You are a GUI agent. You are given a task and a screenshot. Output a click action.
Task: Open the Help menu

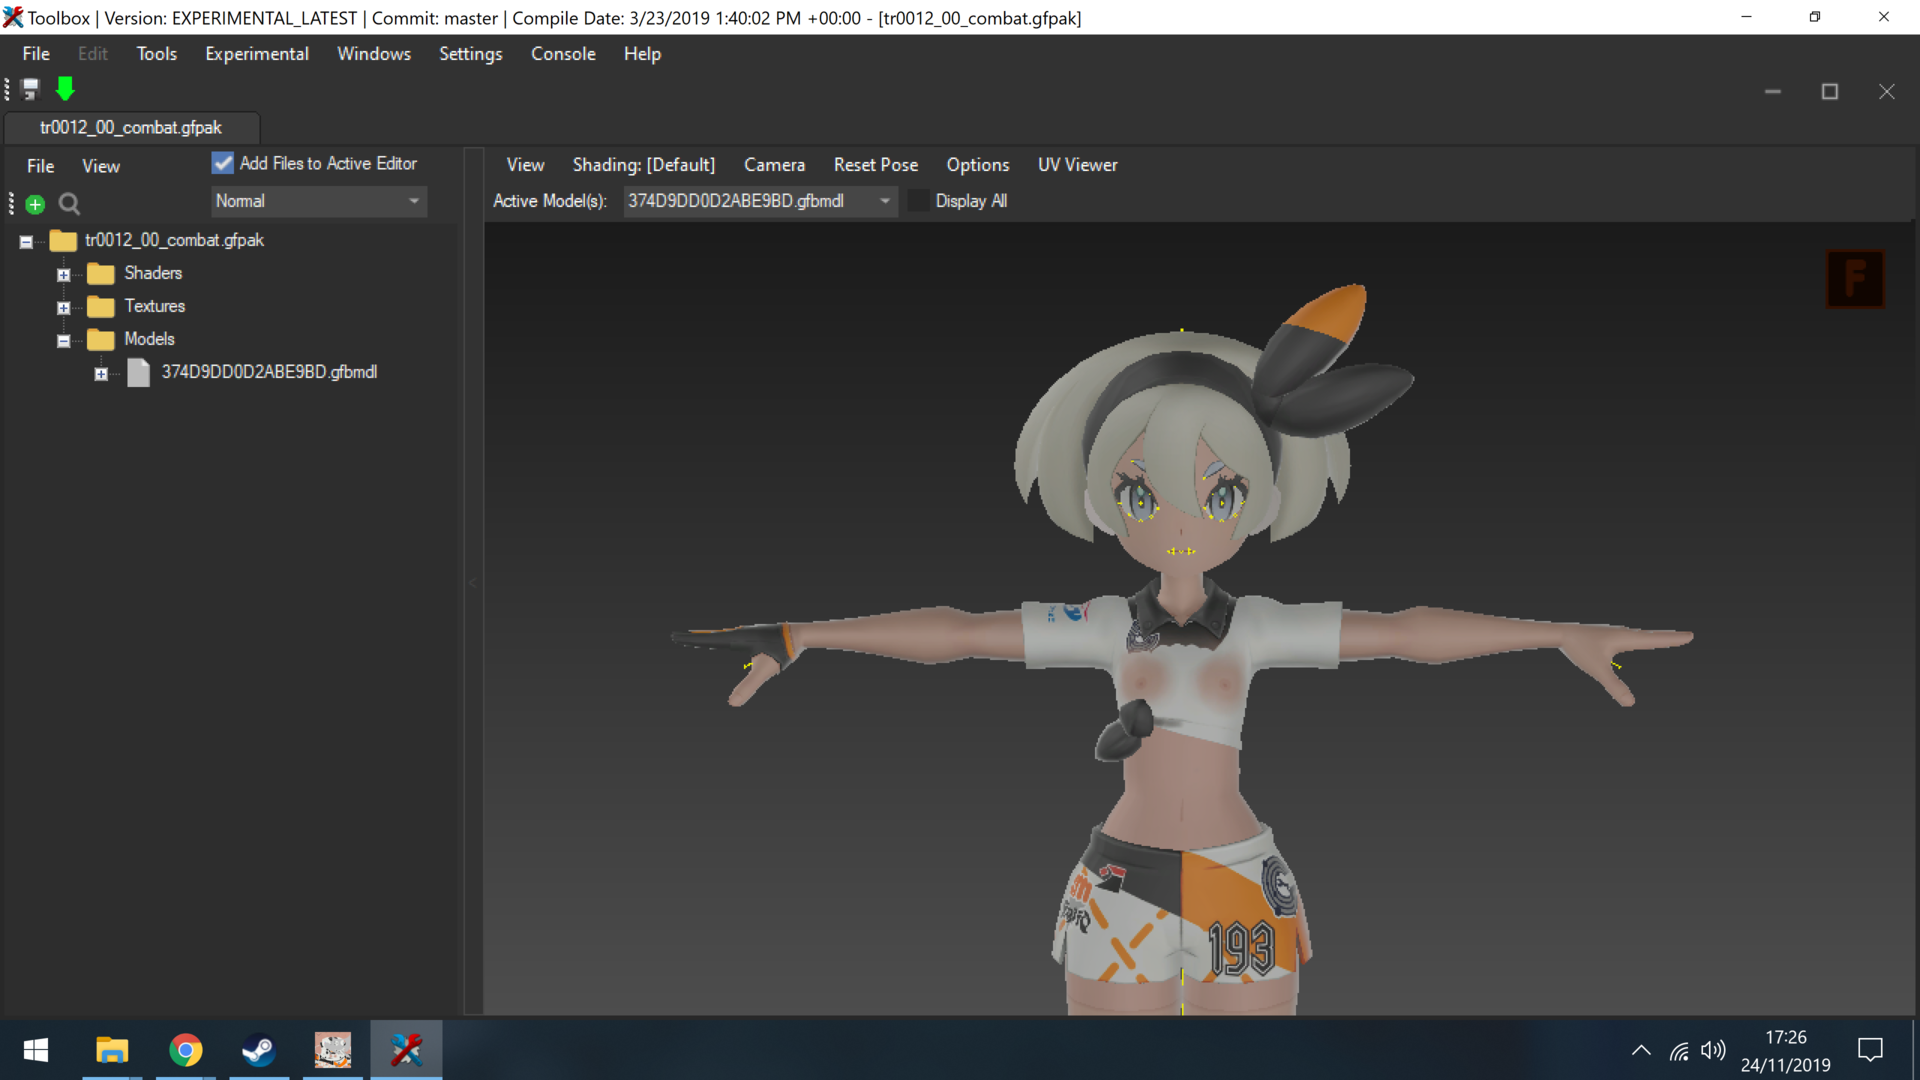coord(642,54)
